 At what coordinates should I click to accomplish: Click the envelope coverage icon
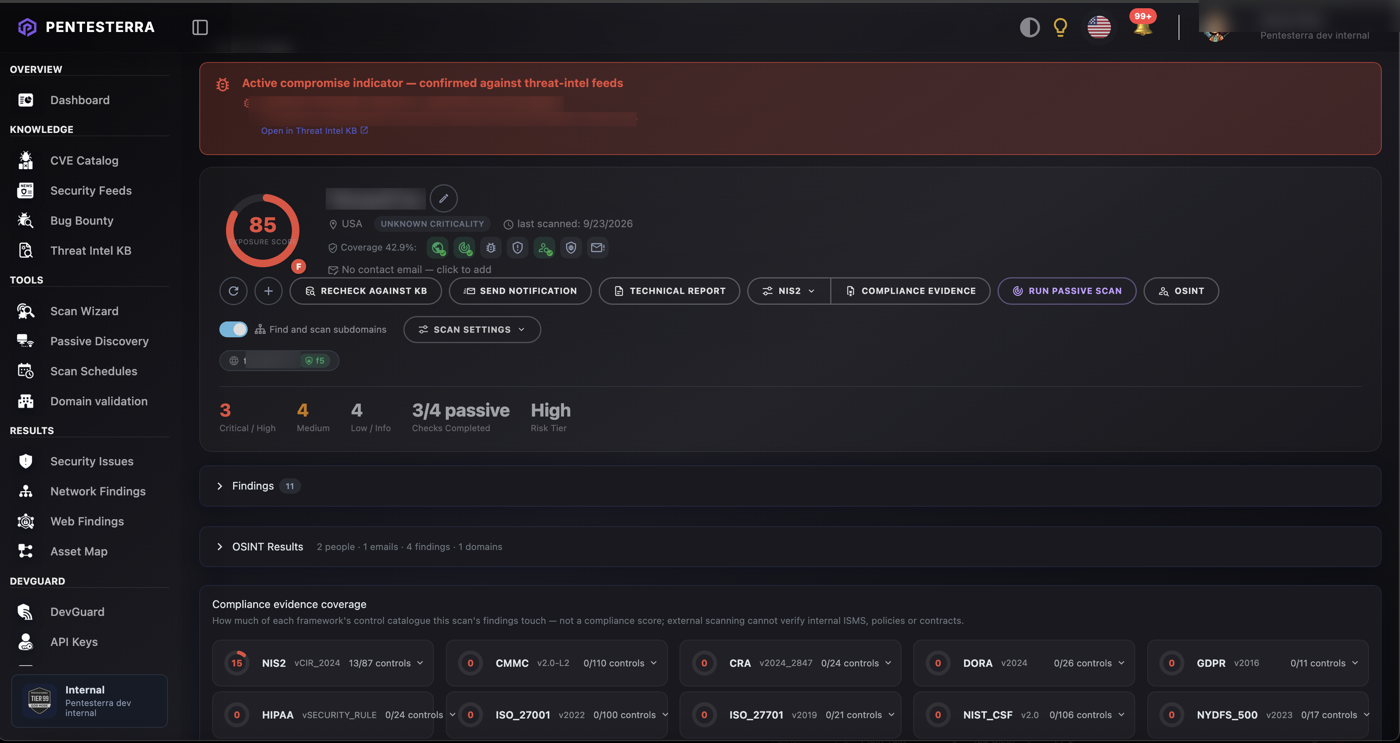tap(597, 248)
